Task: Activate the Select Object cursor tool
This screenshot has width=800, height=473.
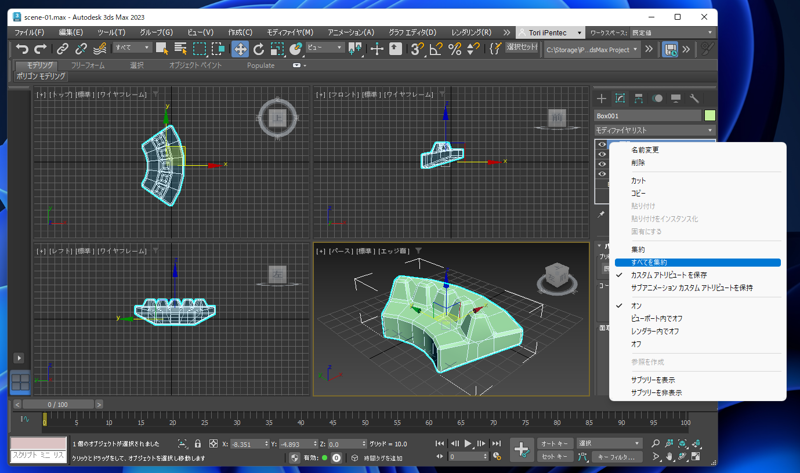Action: click(162, 48)
